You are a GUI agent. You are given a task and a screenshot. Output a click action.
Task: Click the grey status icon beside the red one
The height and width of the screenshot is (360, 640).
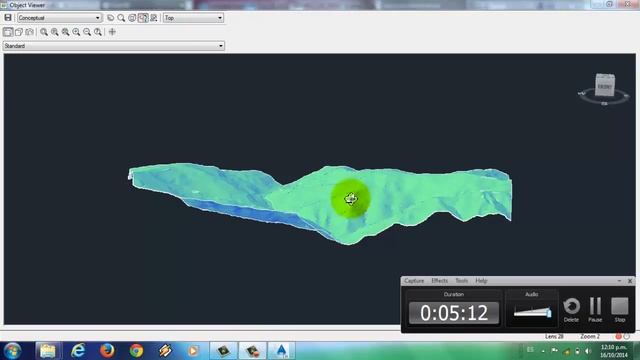click(627, 336)
